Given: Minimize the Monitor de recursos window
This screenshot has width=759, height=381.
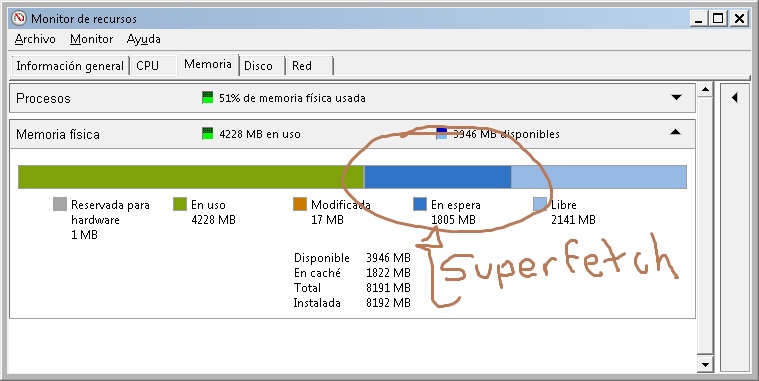Looking at the screenshot, I should pos(698,19).
